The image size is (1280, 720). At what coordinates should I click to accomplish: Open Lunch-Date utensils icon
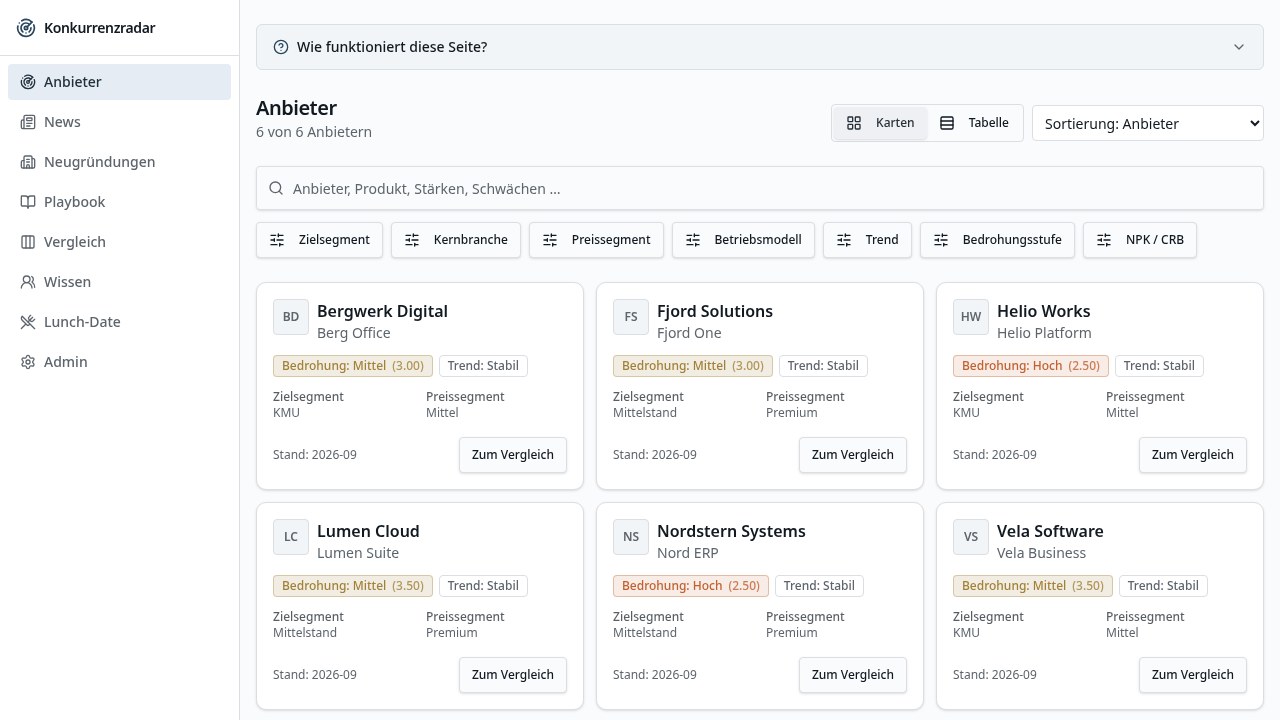[28, 322]
